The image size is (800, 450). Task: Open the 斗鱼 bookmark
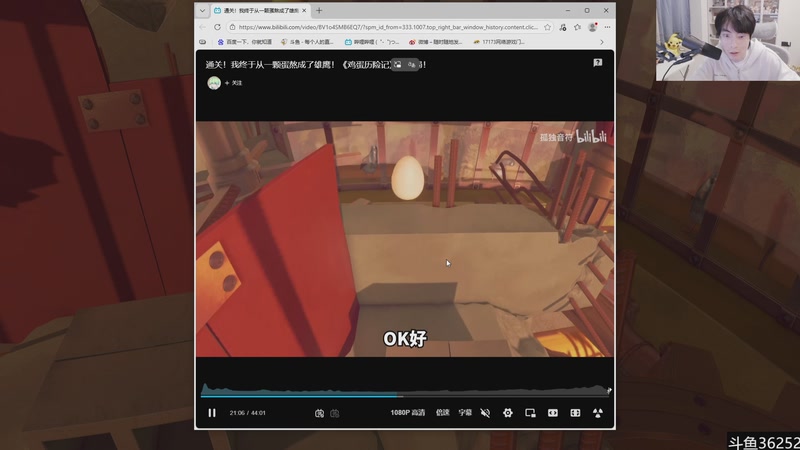[x=307, y=42]
